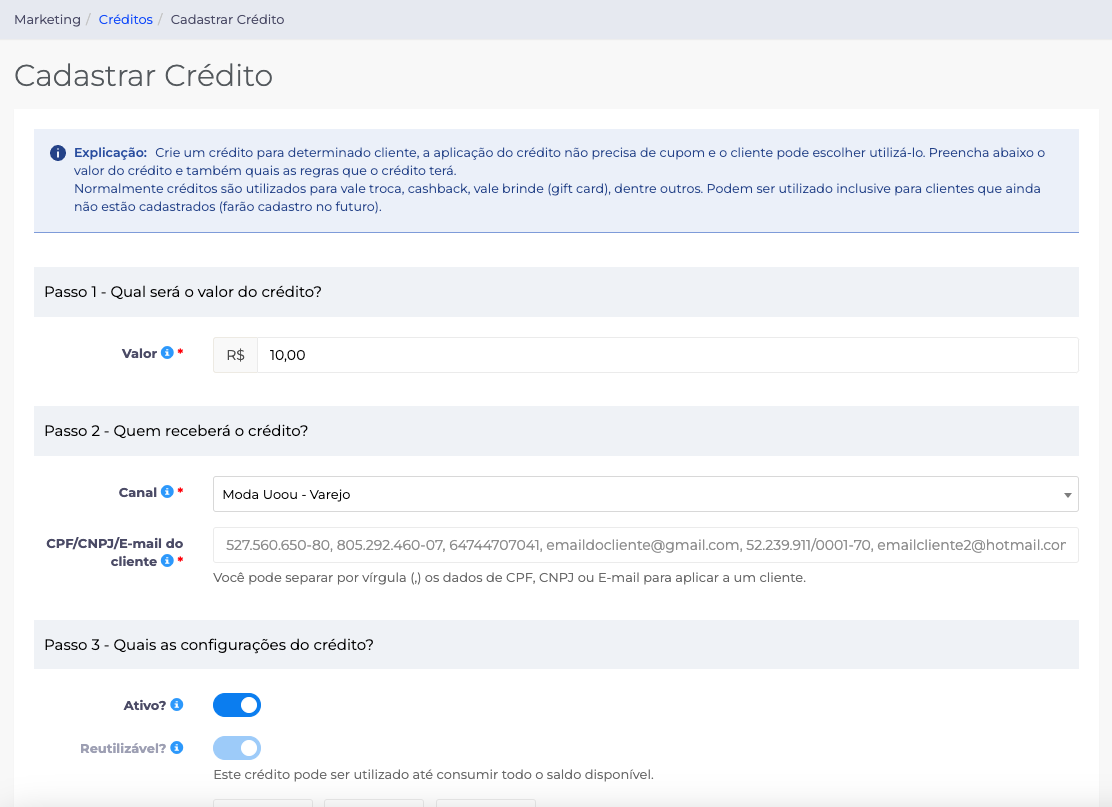Click the Cadastrar Crédito page title

(143, 76)
